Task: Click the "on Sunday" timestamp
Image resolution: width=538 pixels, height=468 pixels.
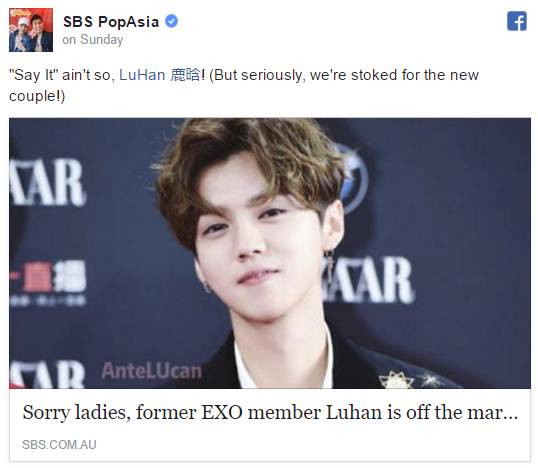Action: (93, 39)
